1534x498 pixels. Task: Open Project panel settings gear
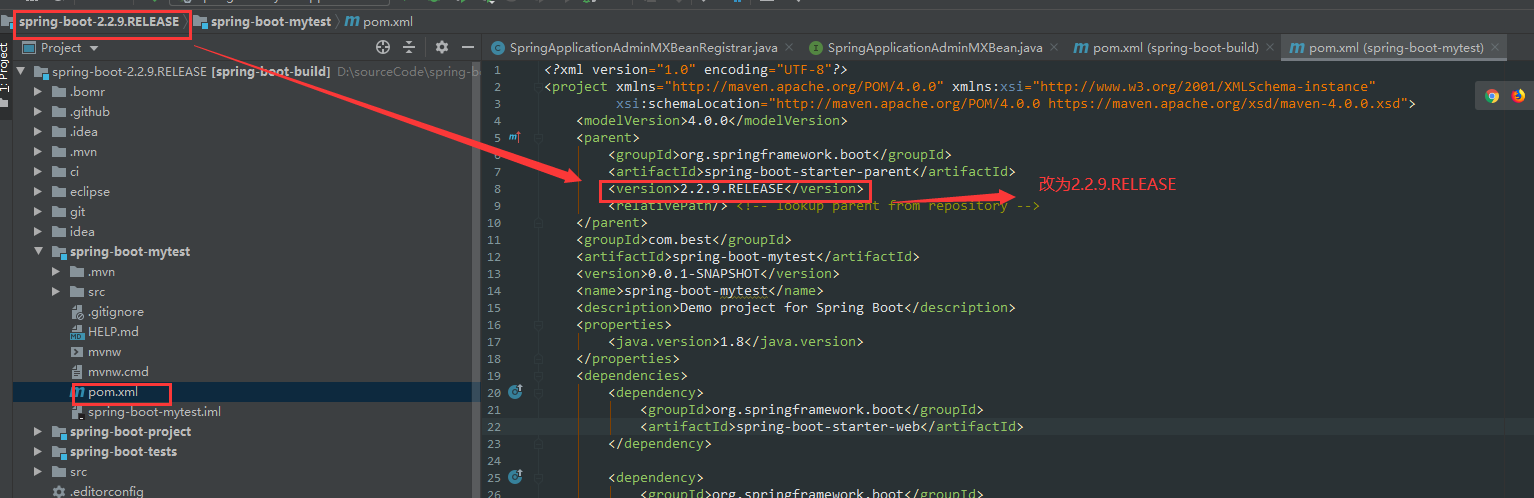click(442, 47)
